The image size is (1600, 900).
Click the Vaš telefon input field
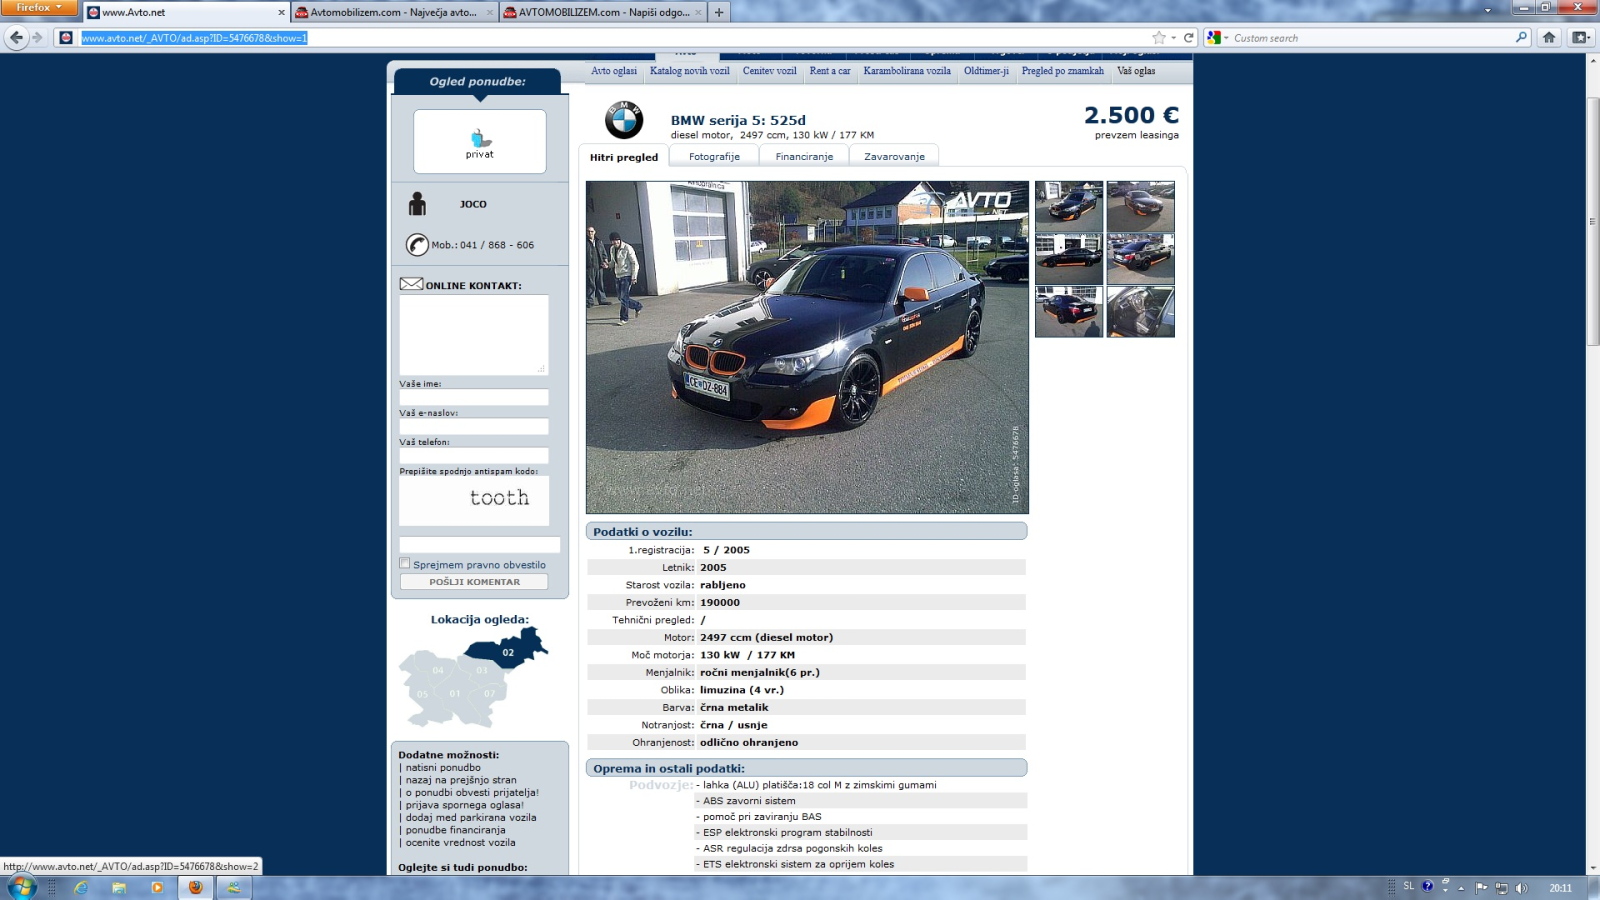coord(474,455)
